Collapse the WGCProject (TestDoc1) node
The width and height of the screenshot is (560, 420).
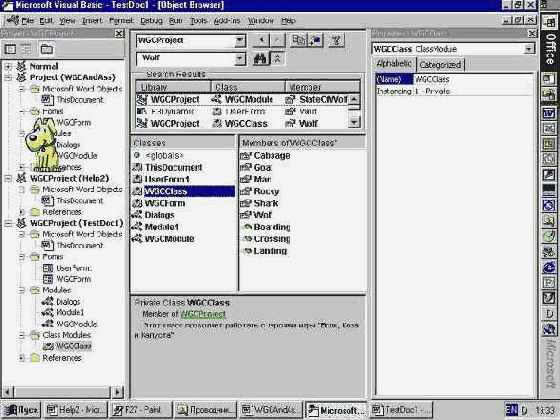tap(8, 224)
